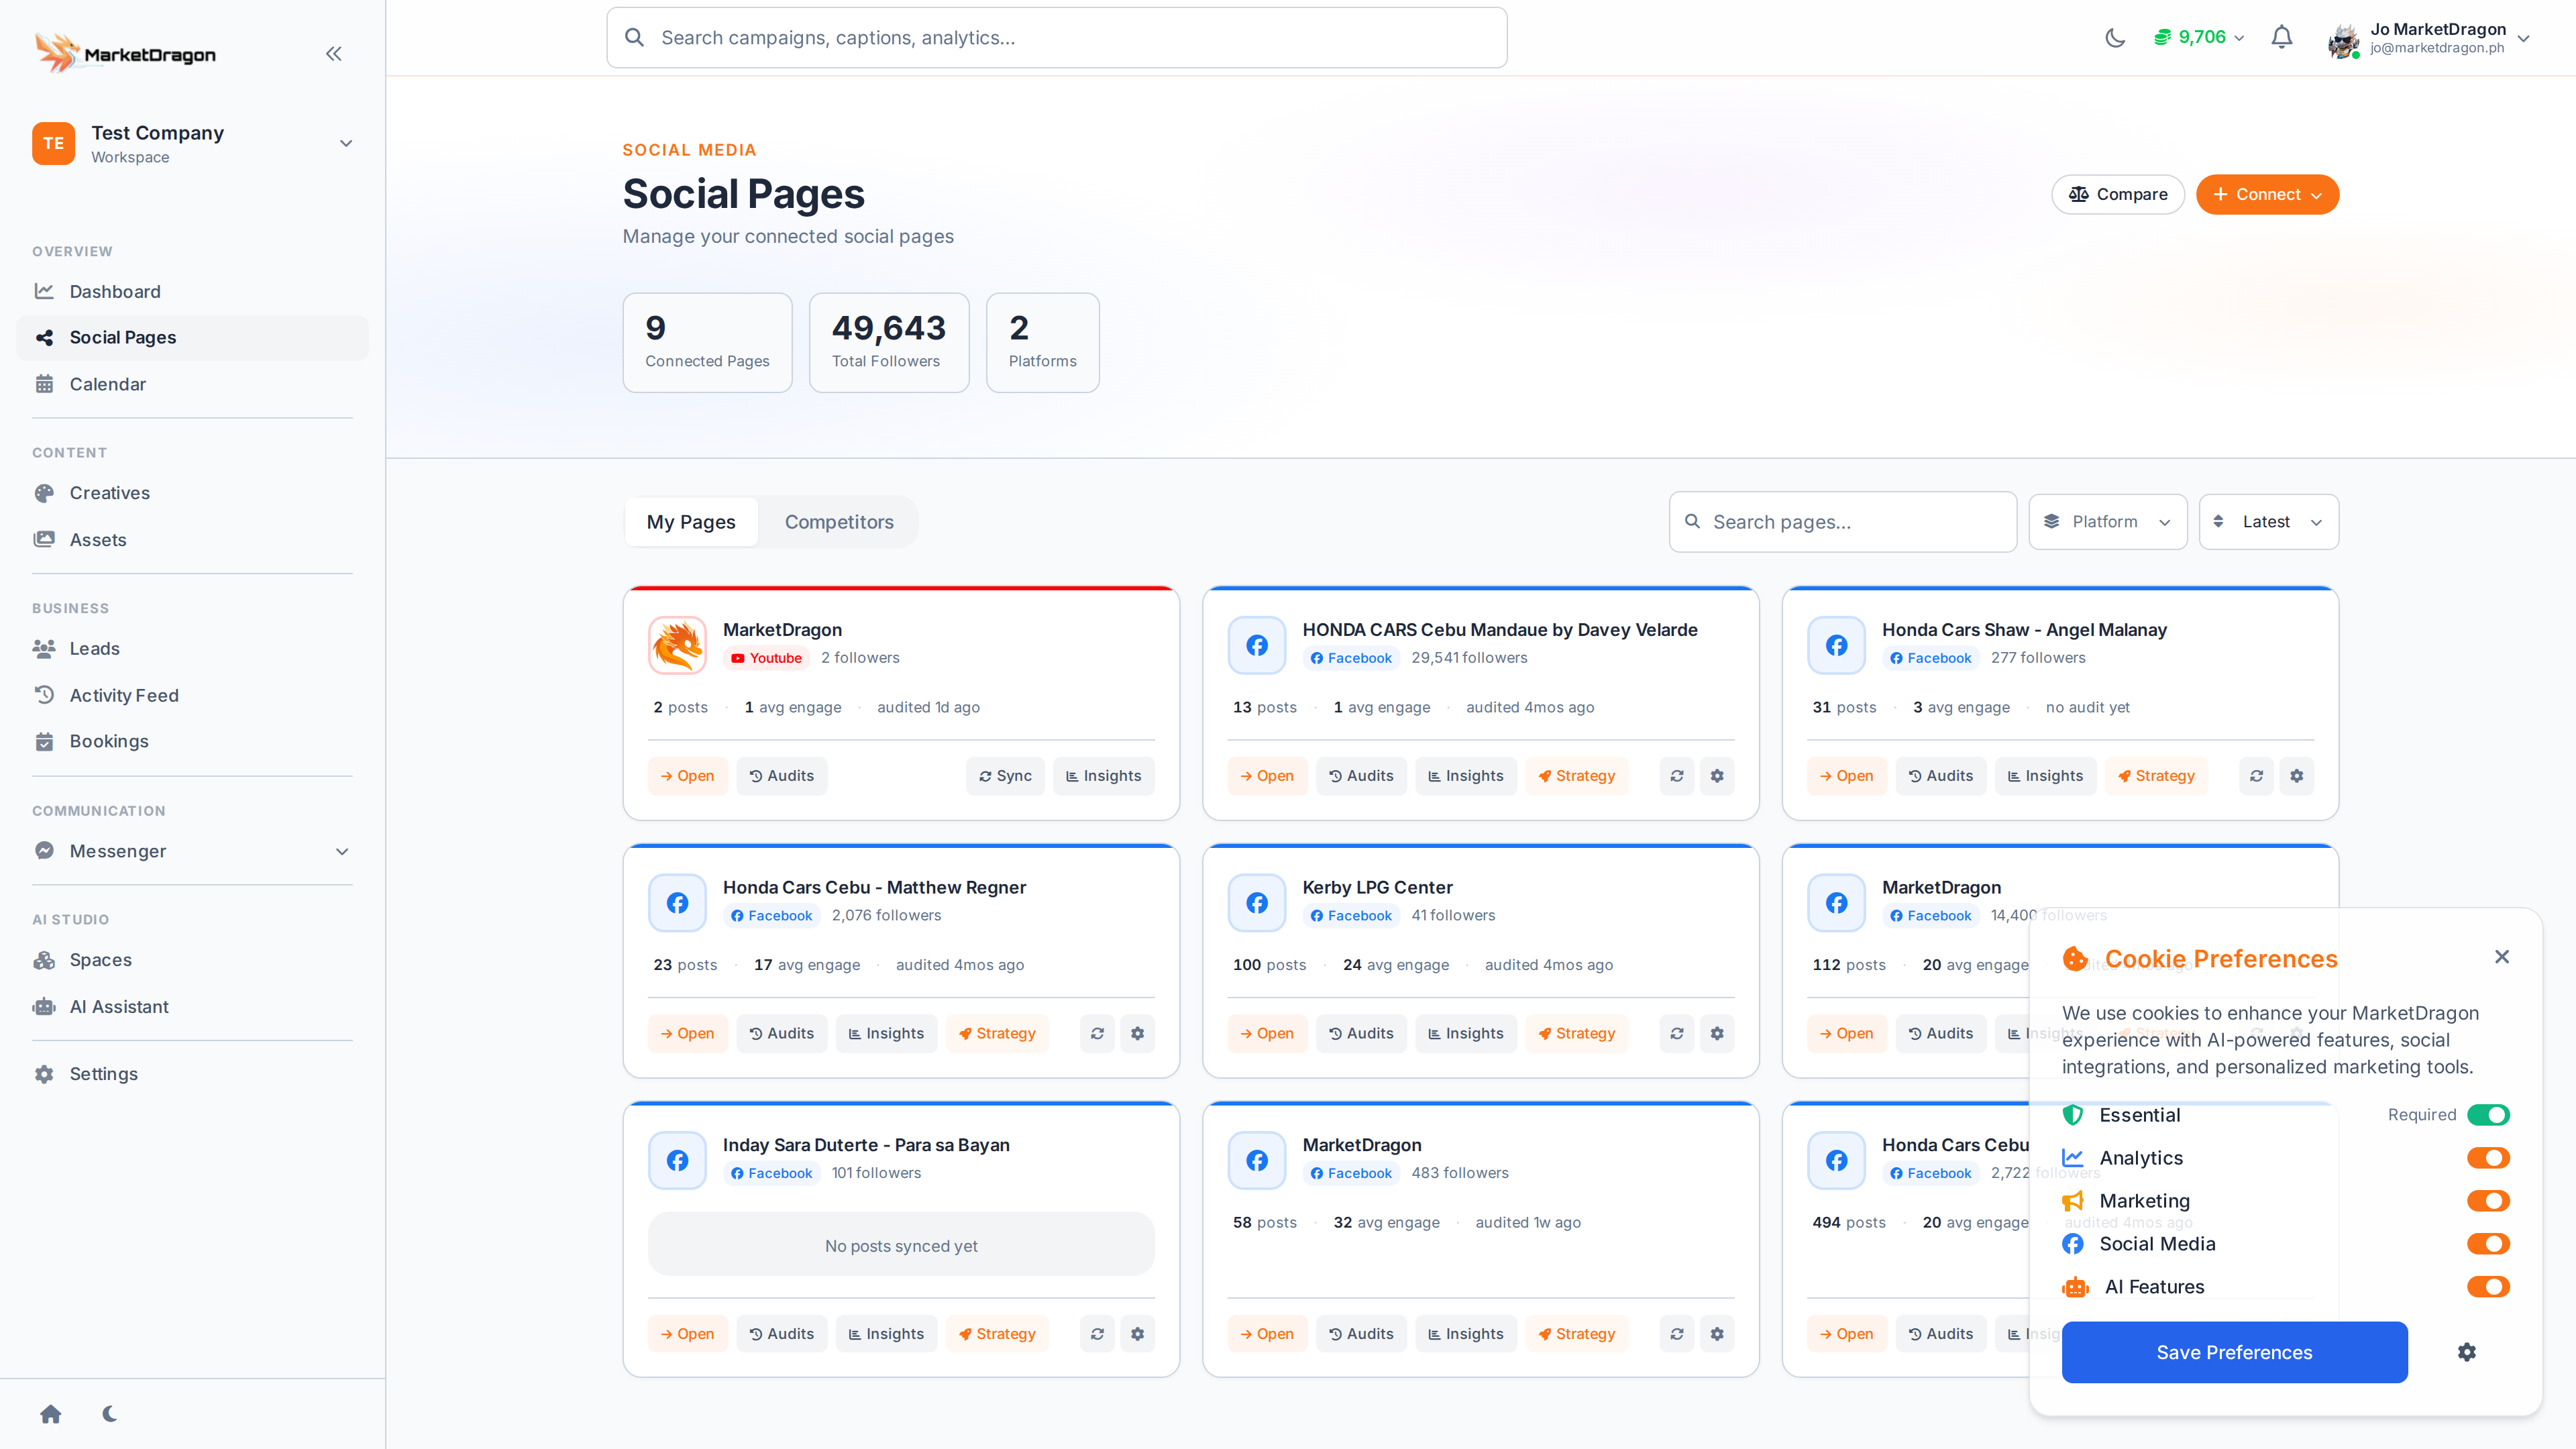Viewport: 2576px width, 1449px height.
Task: Open Jo MarketDragon account menu chevron
Action: point(2523,39)
